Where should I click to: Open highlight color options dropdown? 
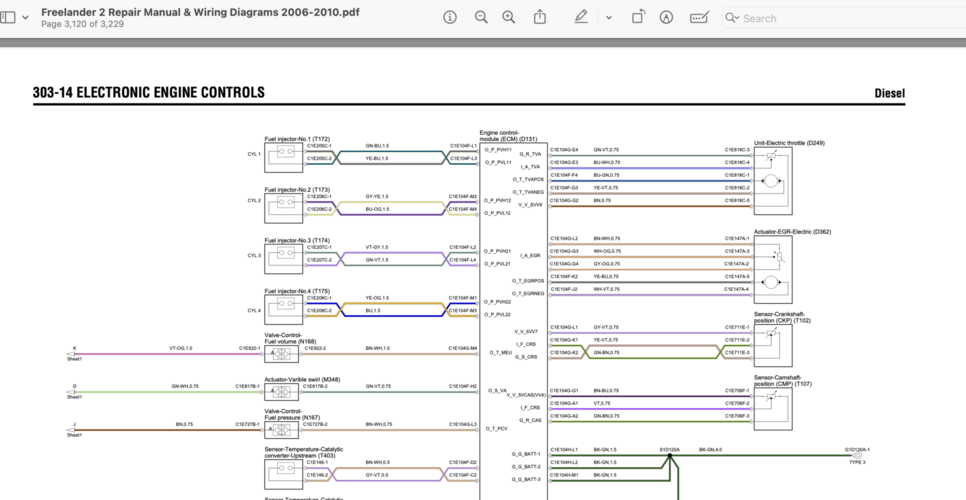pyautogui.click(x=609, y=18)
